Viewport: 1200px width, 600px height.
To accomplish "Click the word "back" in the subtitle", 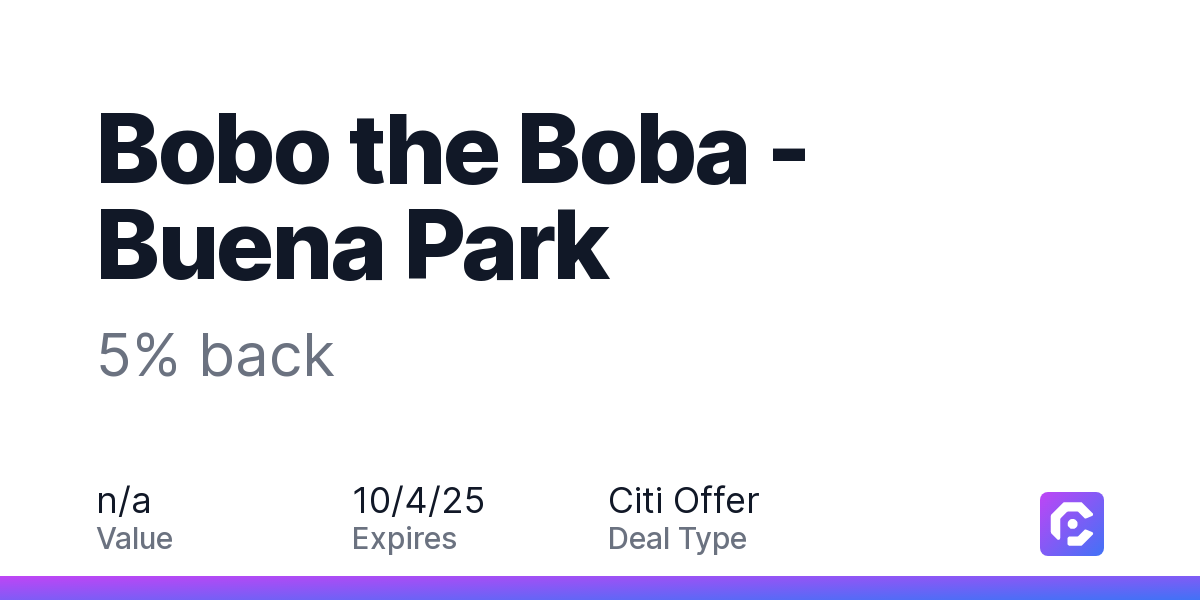I will click(267, 355).
